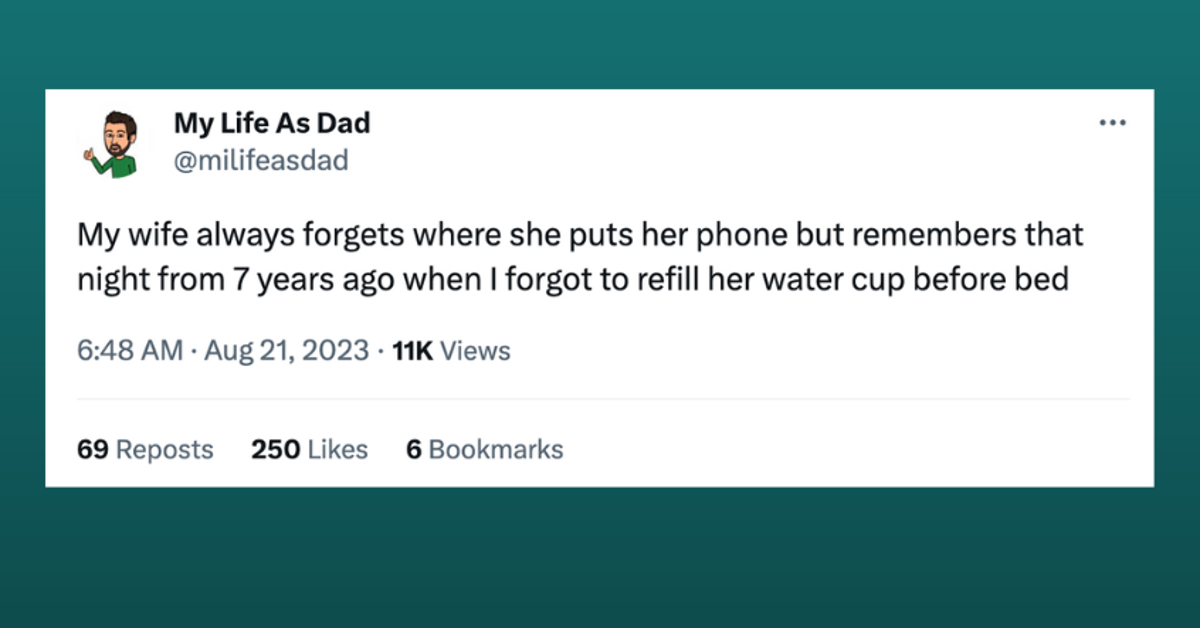
Task: Open the 250 Likes list
Action: 309,449
